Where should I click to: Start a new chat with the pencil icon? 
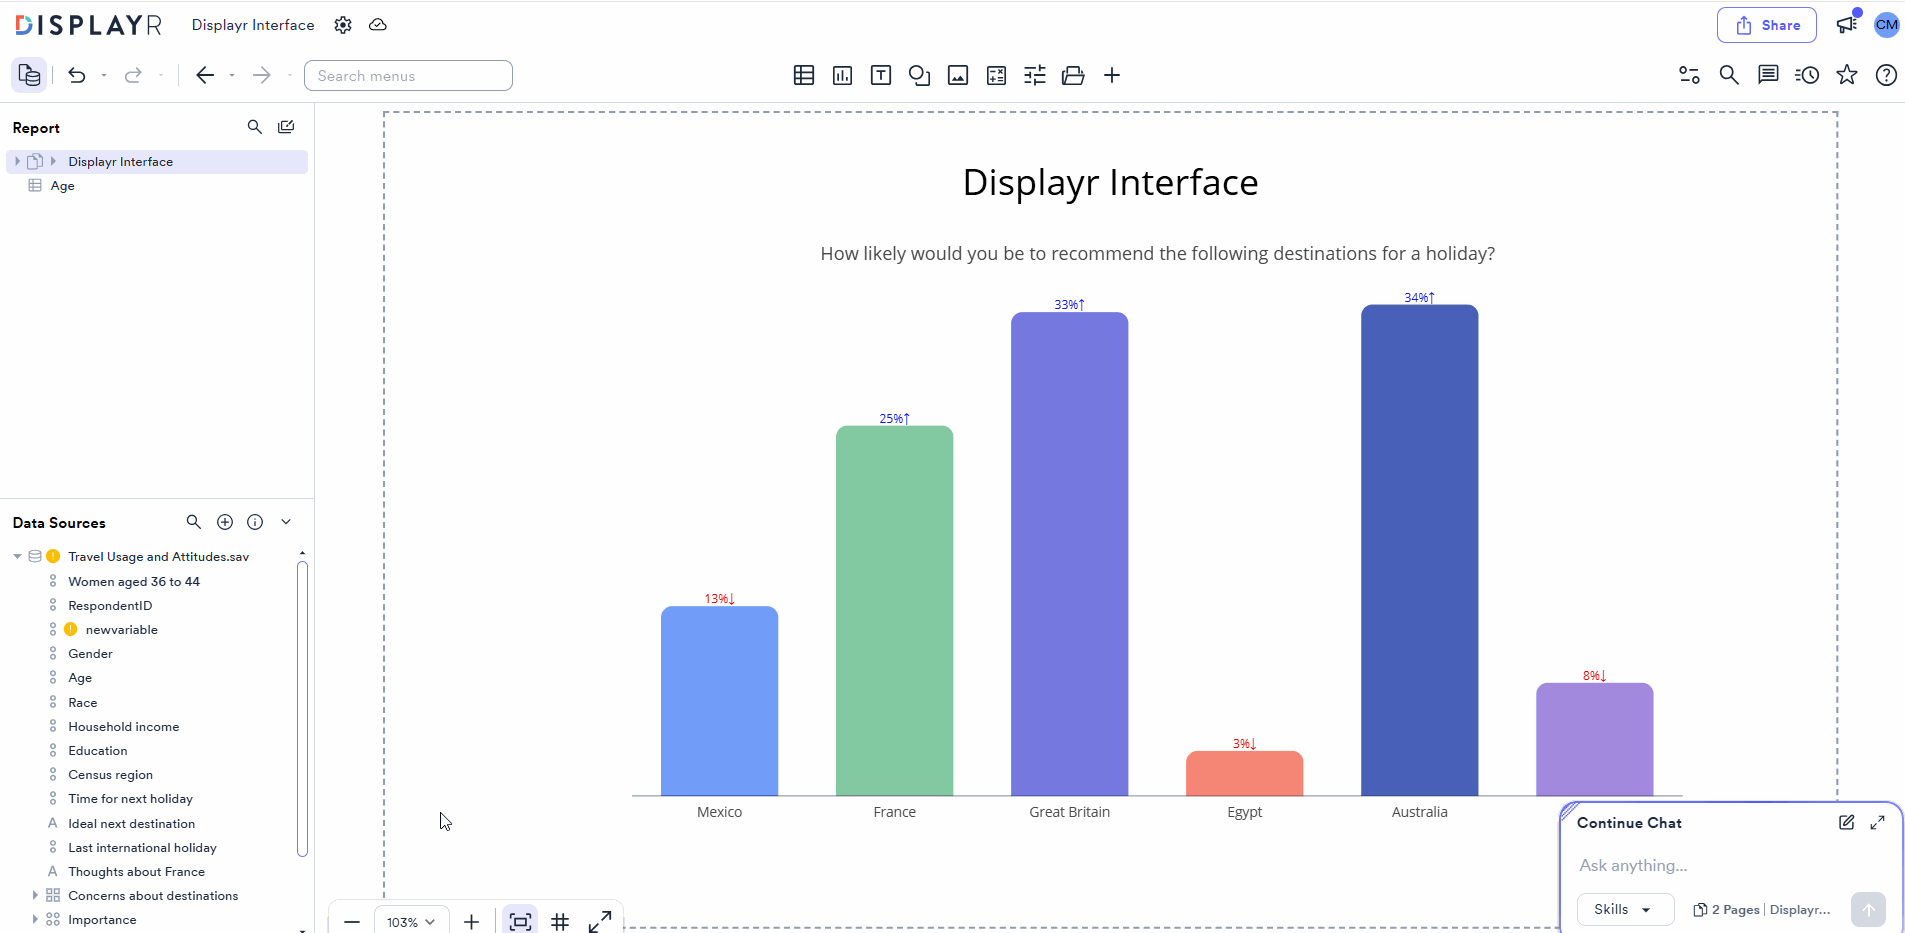coord(1847,823)
